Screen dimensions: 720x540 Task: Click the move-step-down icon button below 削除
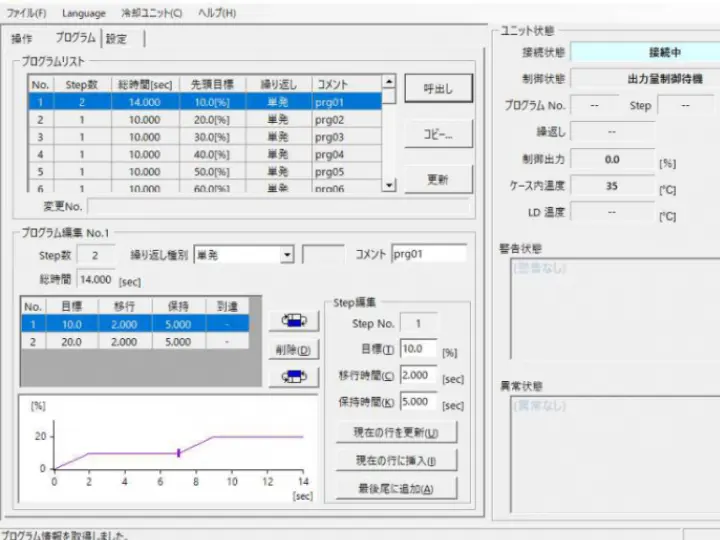tap(294, 377)
